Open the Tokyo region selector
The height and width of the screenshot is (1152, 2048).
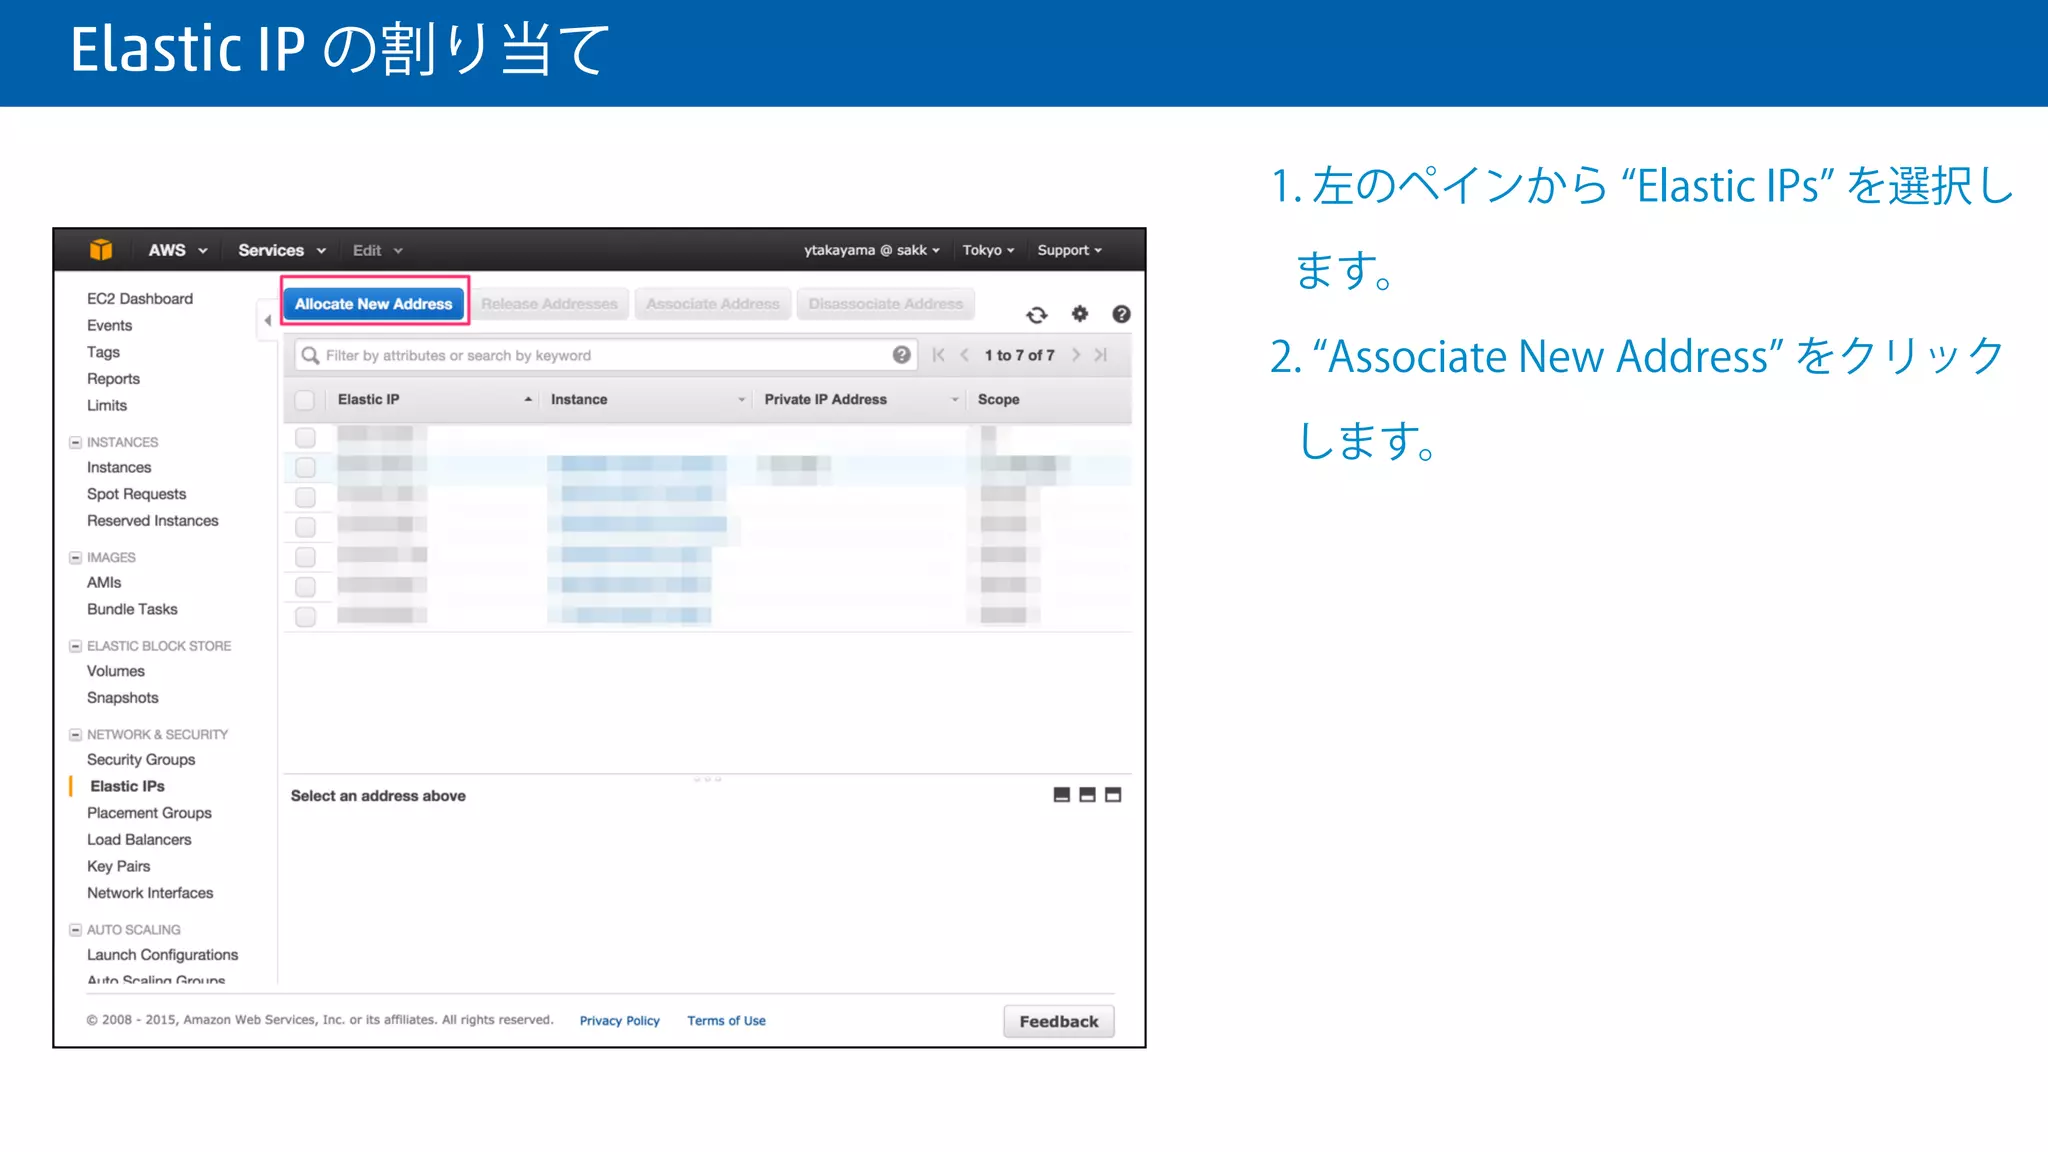tap(988, 250)
